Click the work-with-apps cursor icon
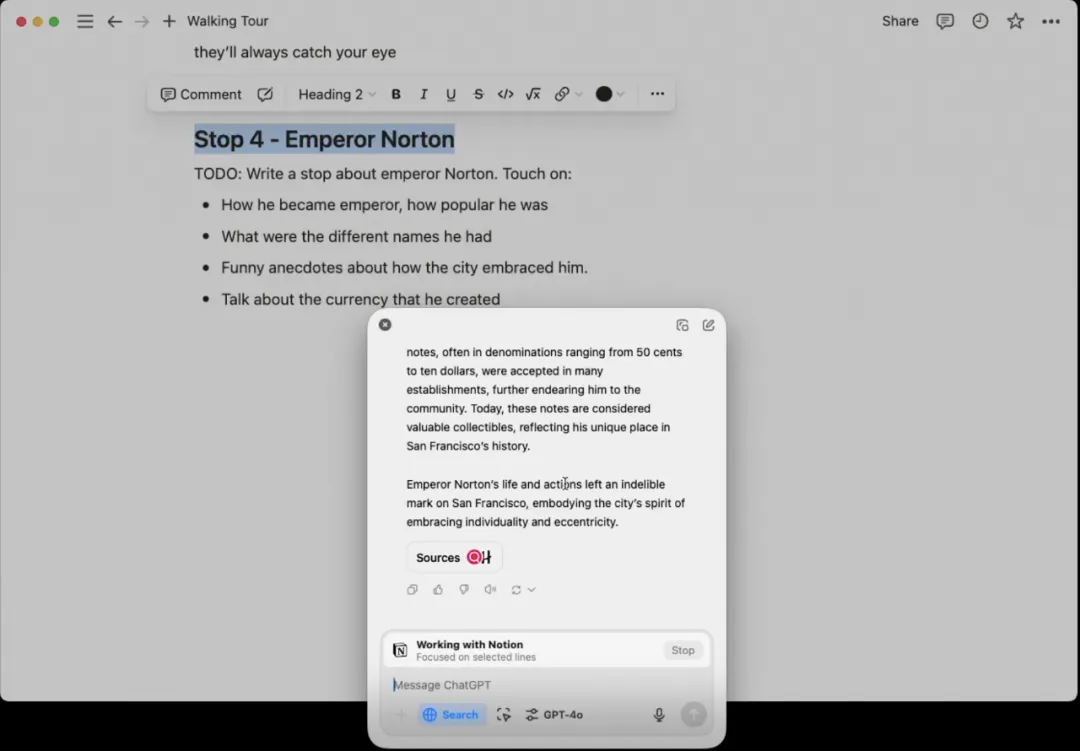 click(x=503, y=714)
